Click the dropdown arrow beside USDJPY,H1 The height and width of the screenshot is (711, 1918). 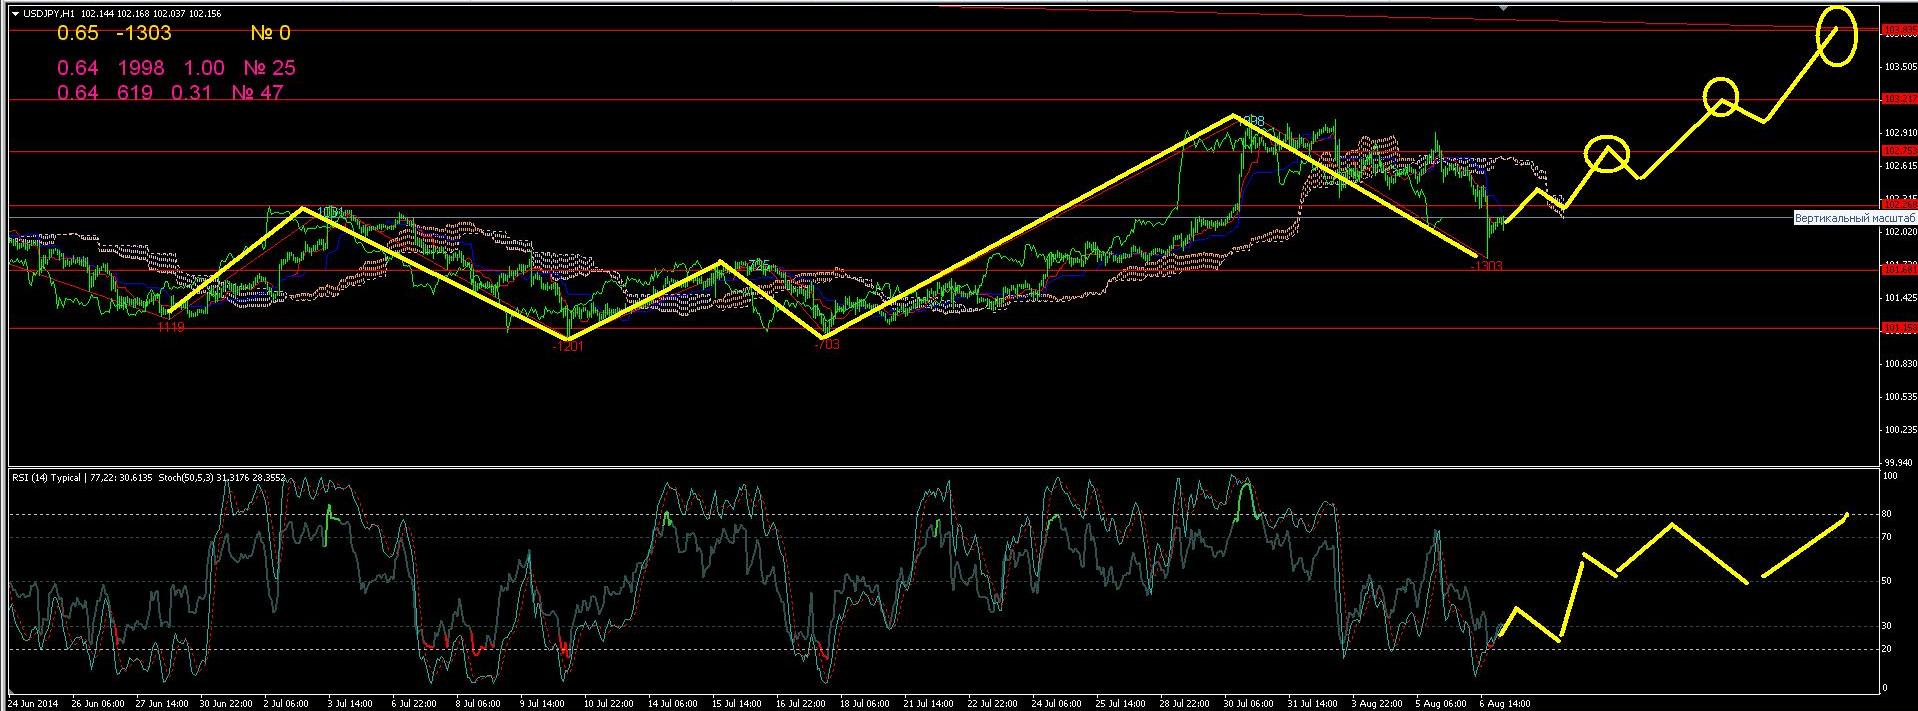tap(14, 13)
